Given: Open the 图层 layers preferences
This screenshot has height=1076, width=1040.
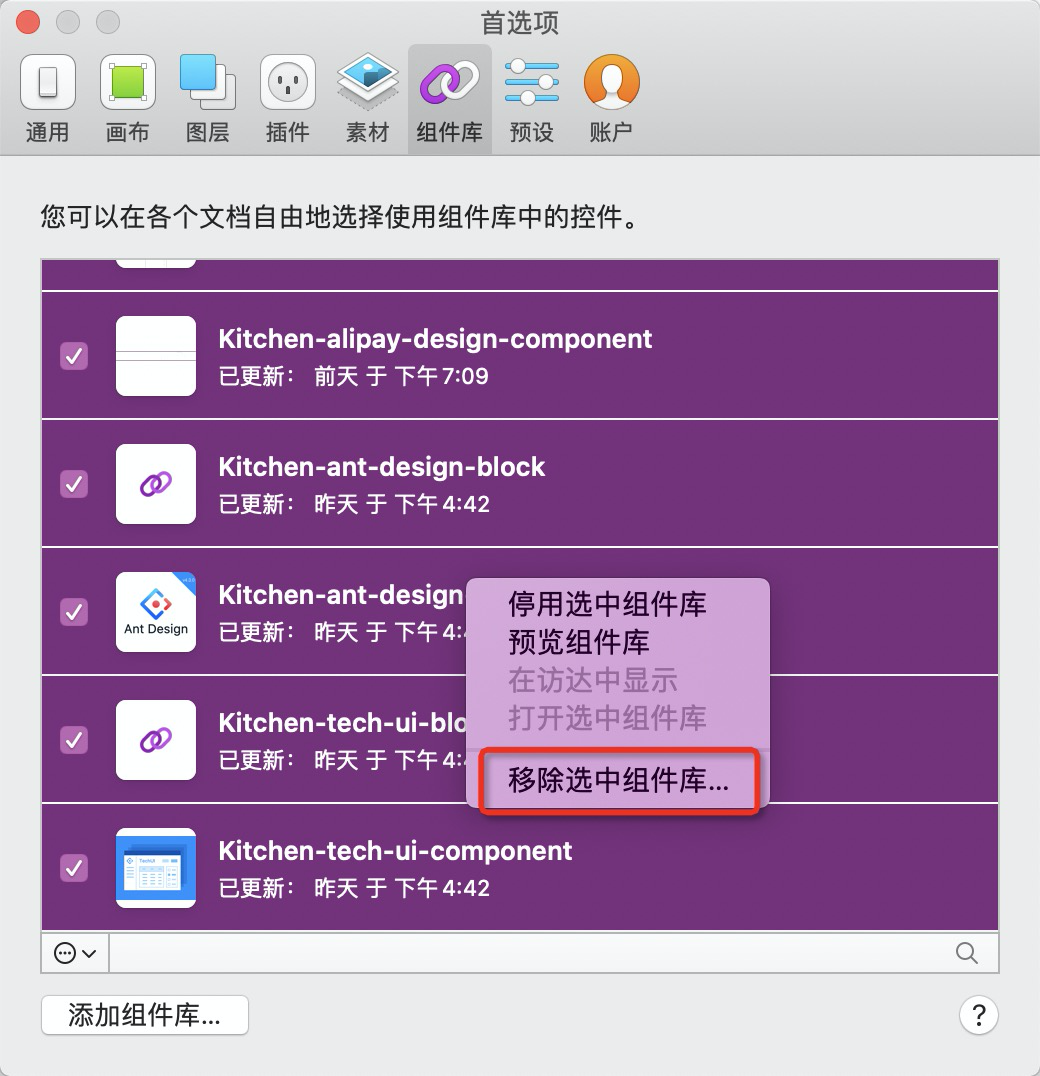Looking at the screenshot, I should coord(207,100).
